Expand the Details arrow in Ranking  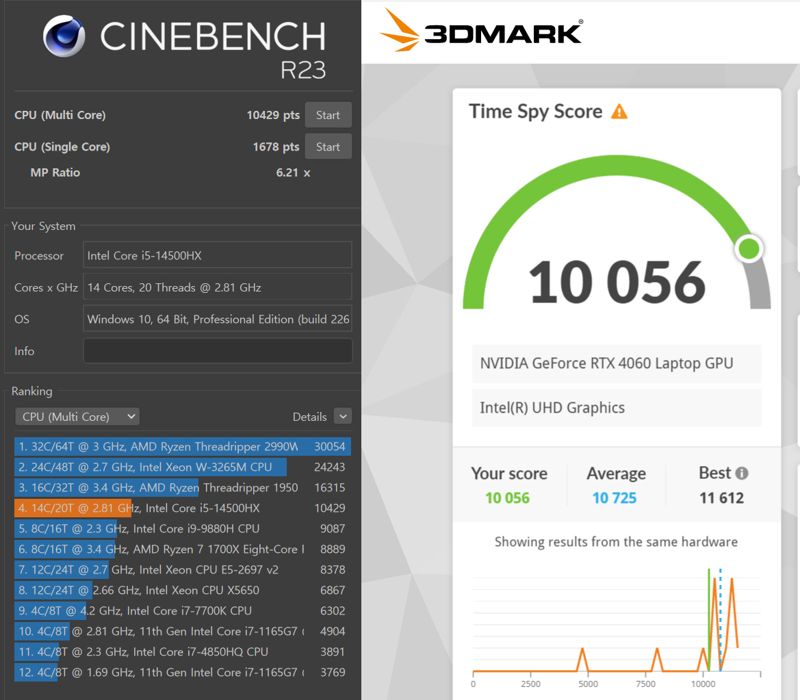click(x=342, y=417)
